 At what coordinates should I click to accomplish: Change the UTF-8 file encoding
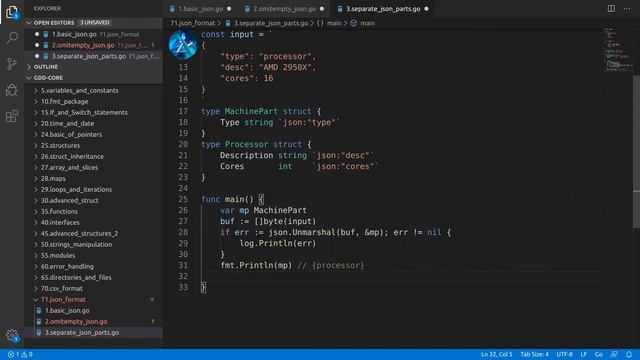(564, 354)
